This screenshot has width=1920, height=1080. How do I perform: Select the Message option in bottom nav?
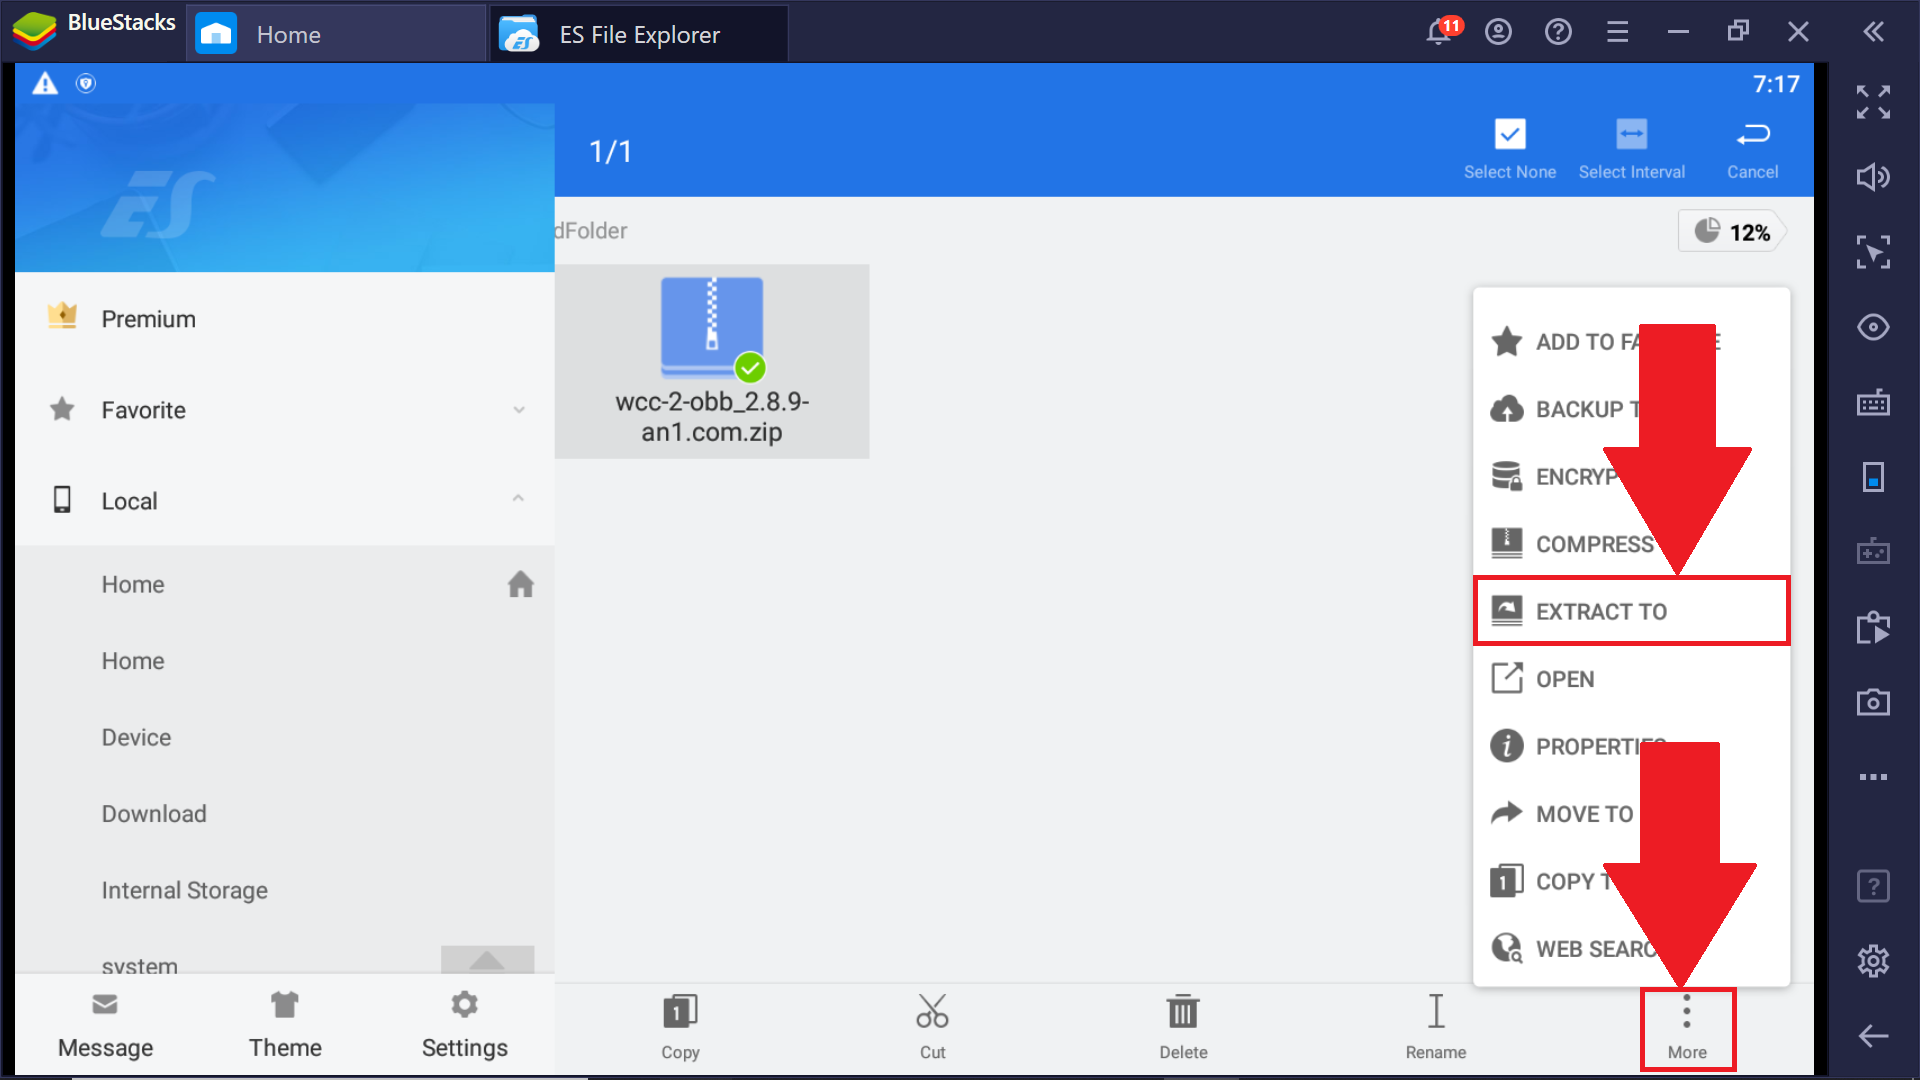tap(105, 1029)
